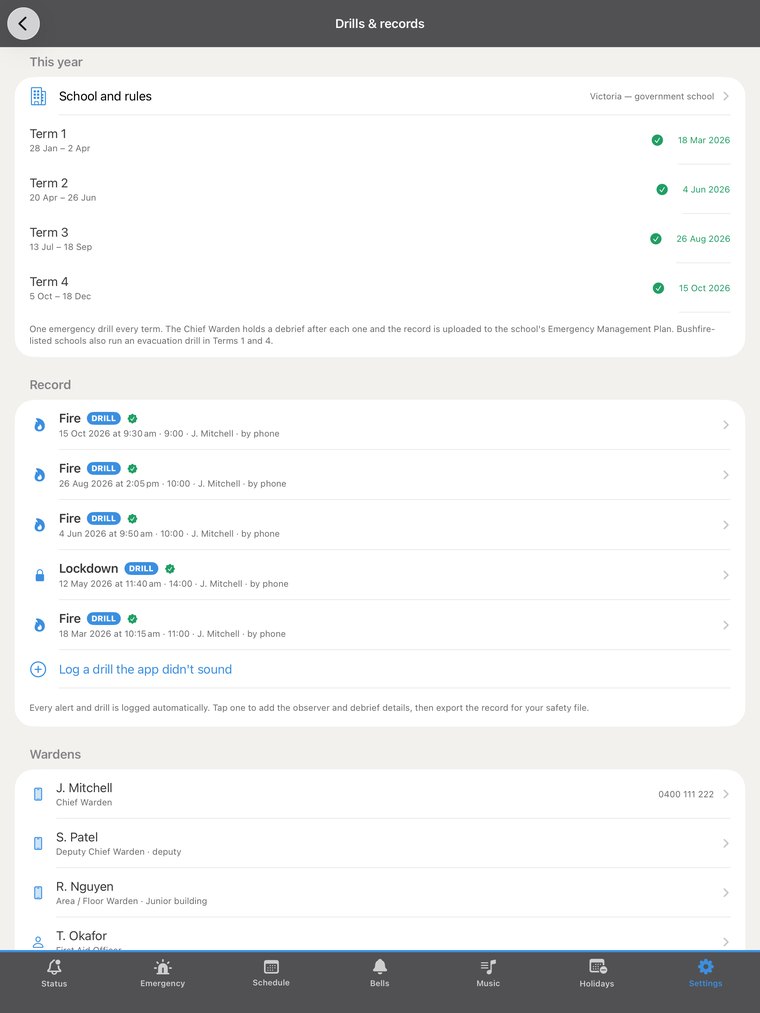
Task: Click Log a drill the app didn't sound
Action: point(145,669)
